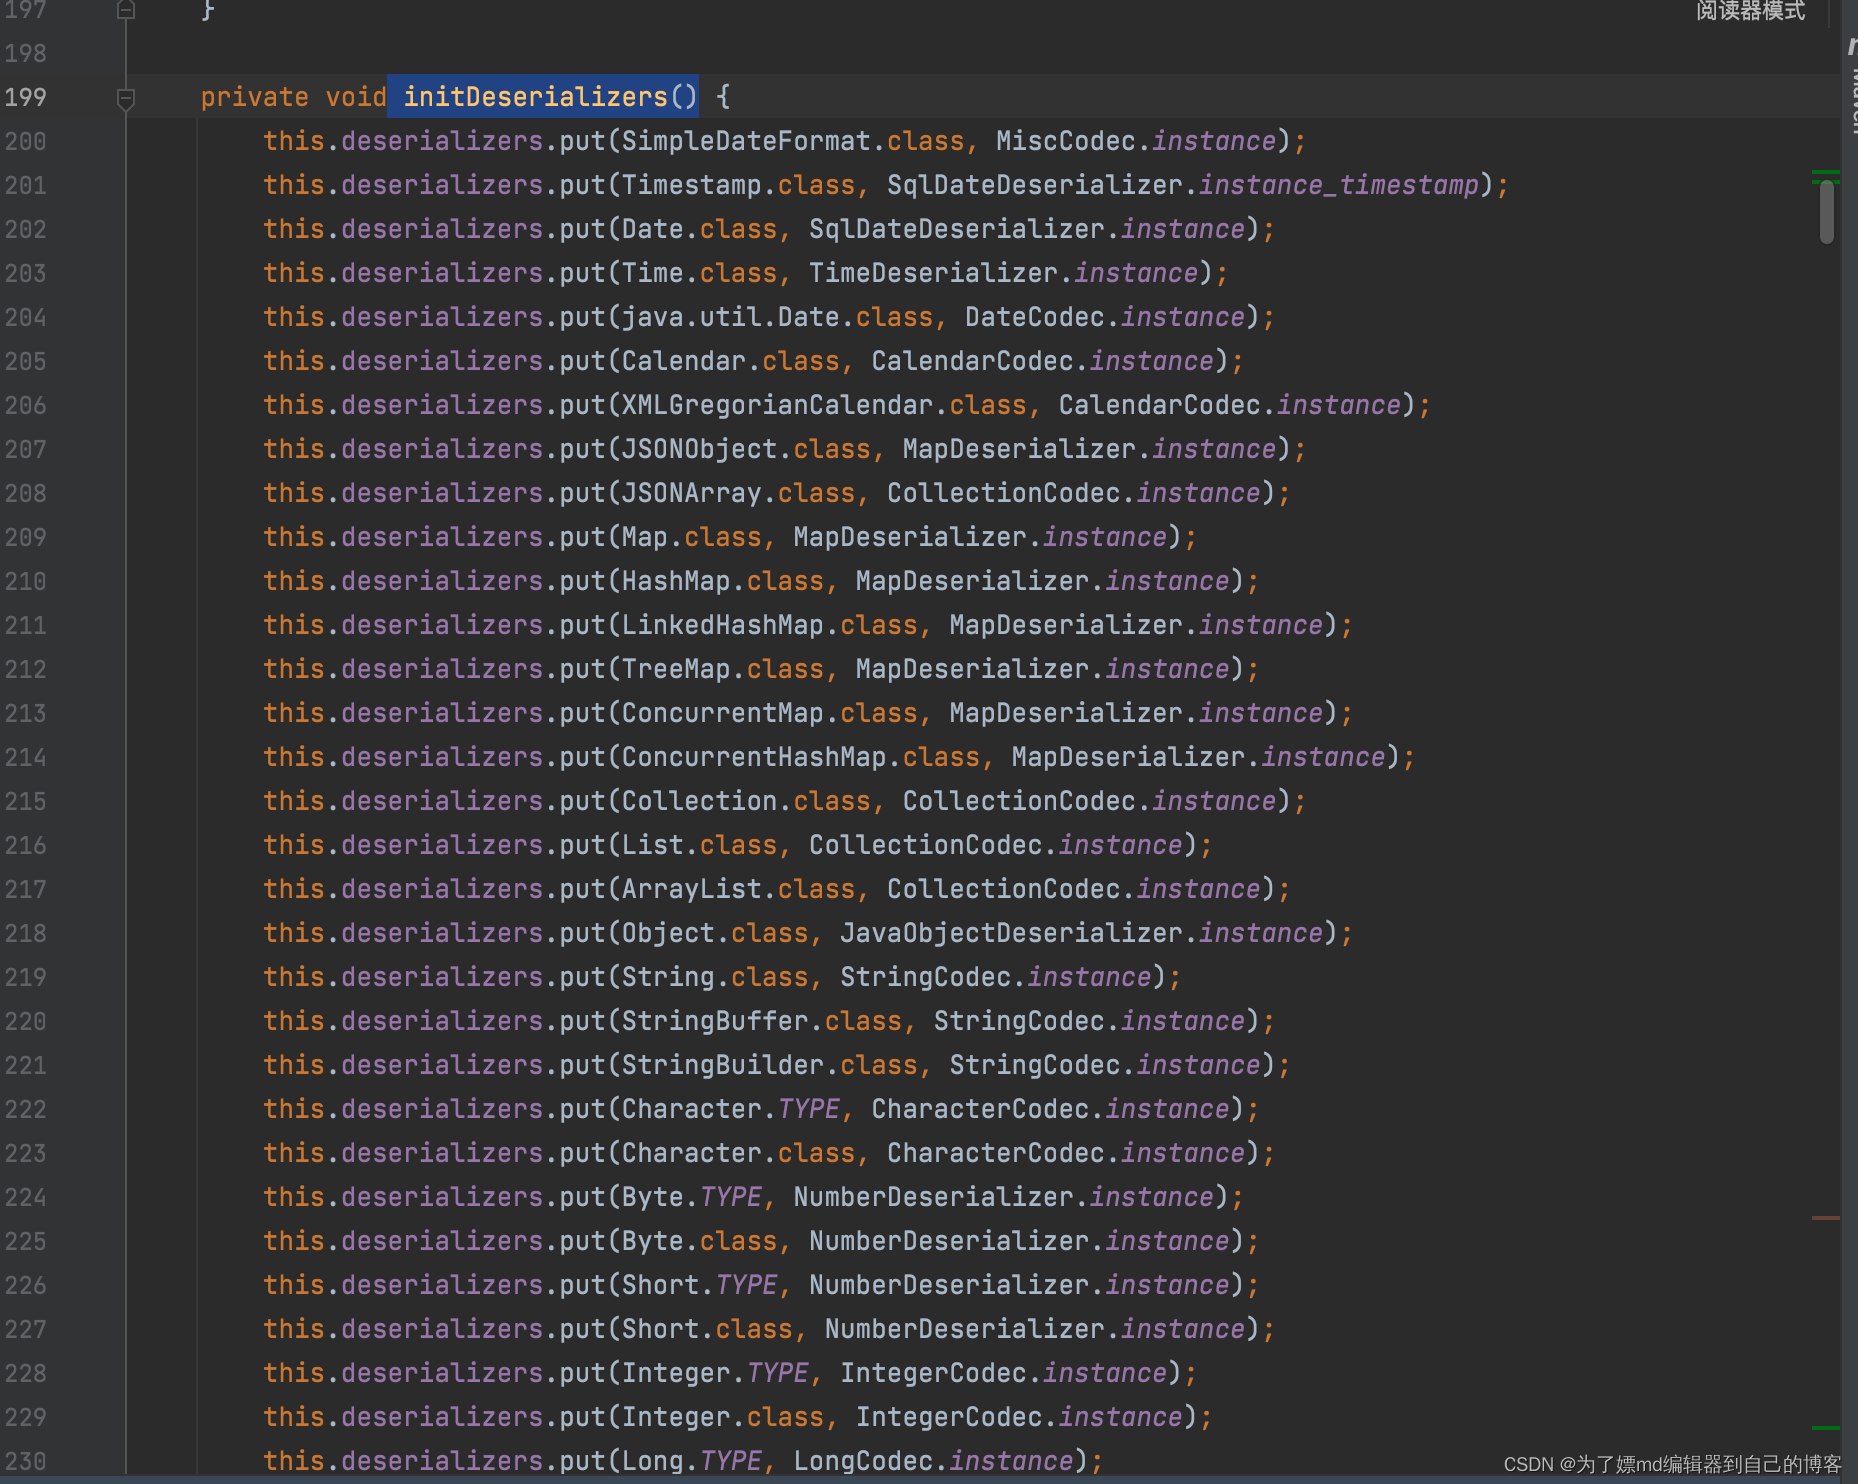
Task: Click line number 199 in gutter
Action: [x=25, y=97]
